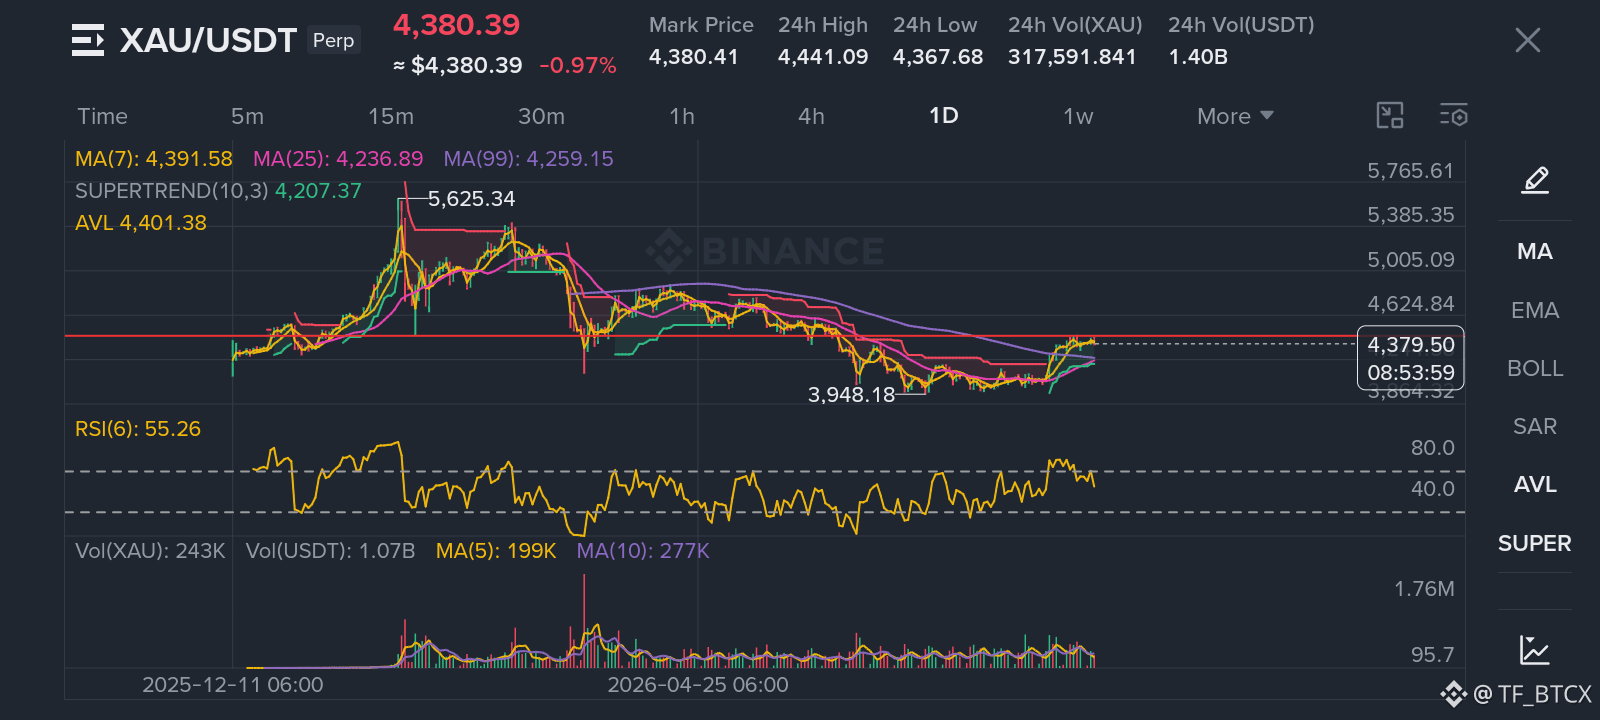This screenshot has width=1600, height=720.
Task: Click the AVL 4,401.38 legend
Action: point(141,223)
